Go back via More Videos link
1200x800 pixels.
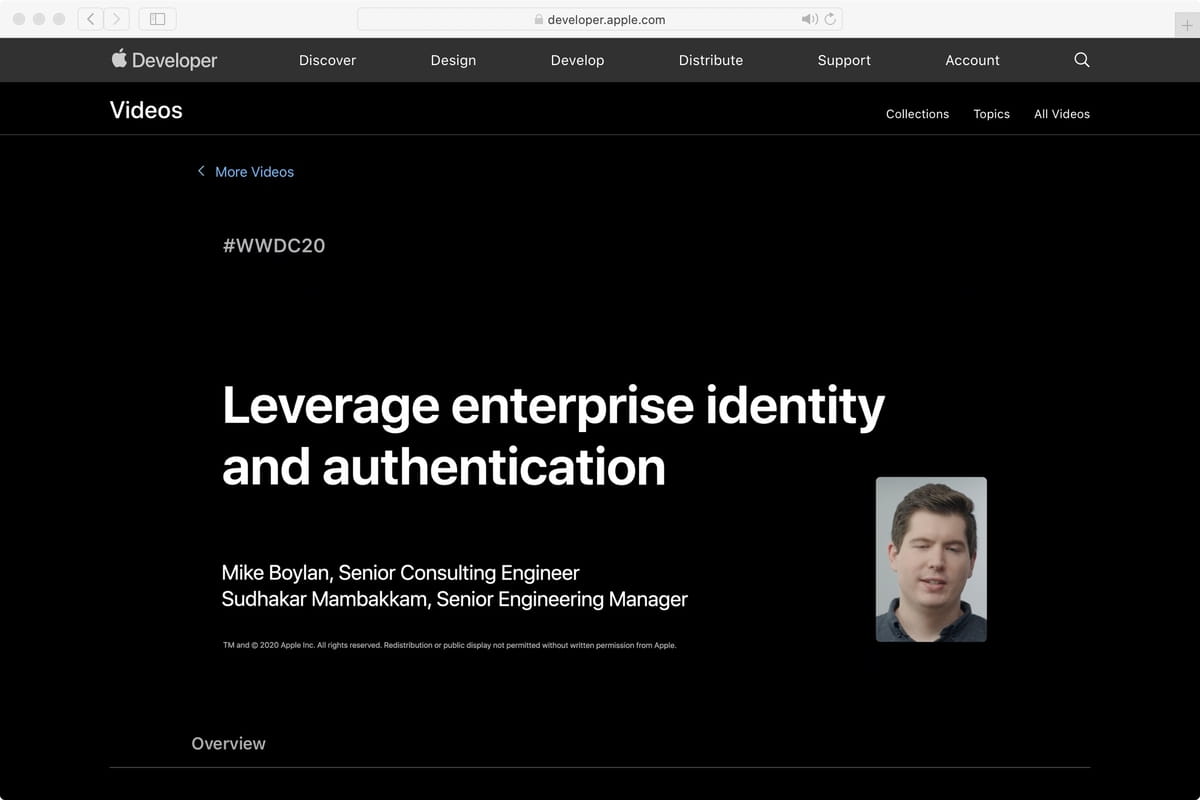[245, 172]
